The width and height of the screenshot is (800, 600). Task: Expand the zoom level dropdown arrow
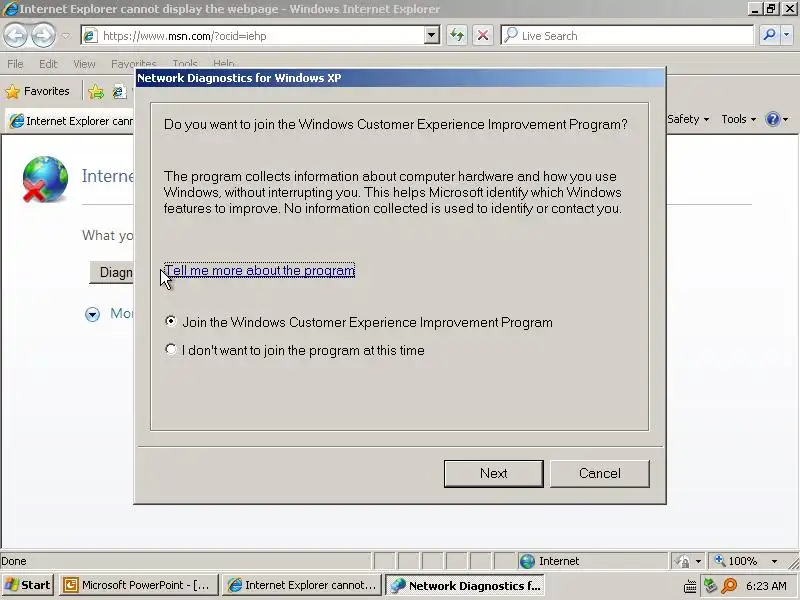pyautogui.click(x=774, y=561)
